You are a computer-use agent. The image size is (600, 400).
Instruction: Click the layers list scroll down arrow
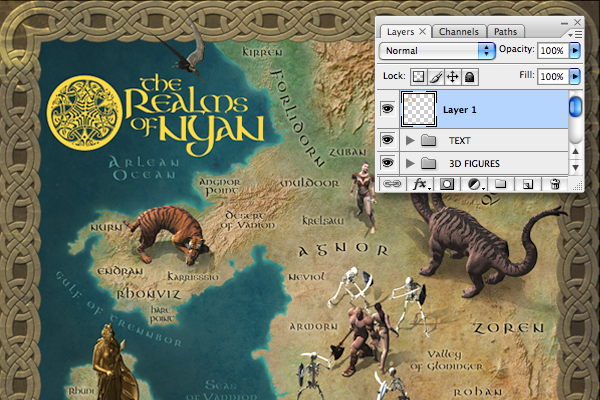pos(575,167)
